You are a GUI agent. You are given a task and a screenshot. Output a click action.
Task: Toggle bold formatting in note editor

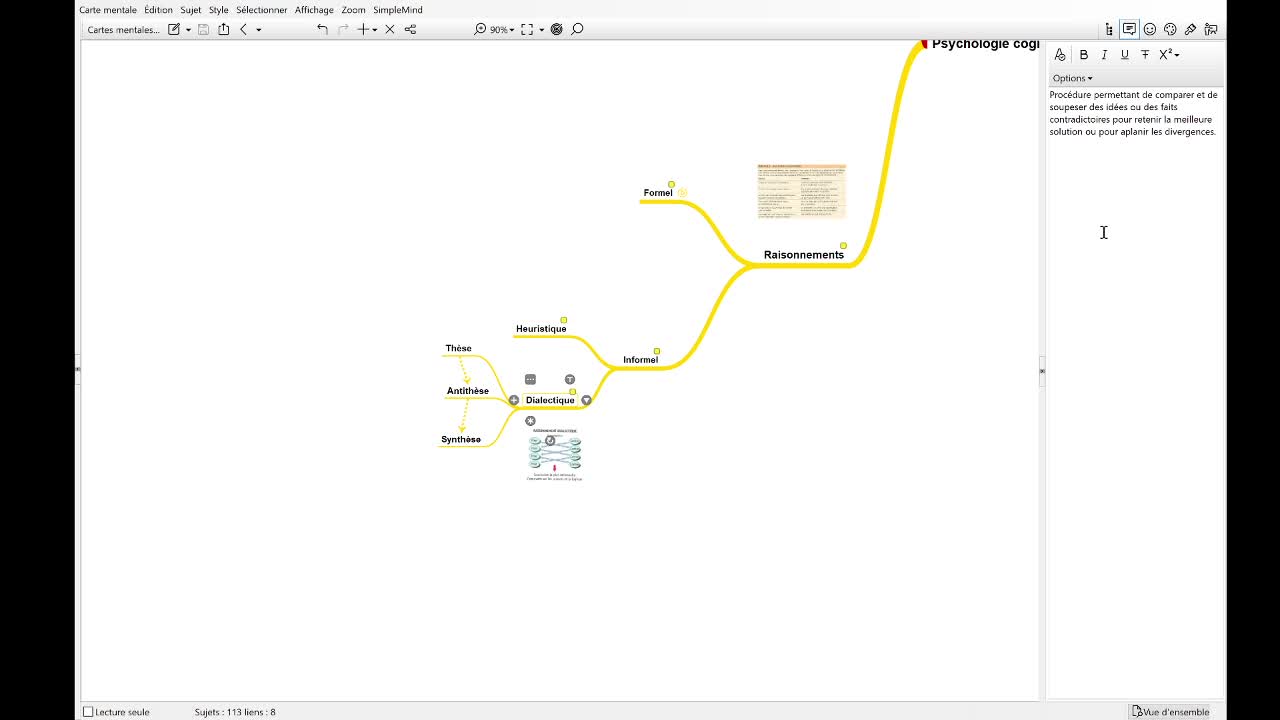pyautogui.click(x=1083, y=55)
